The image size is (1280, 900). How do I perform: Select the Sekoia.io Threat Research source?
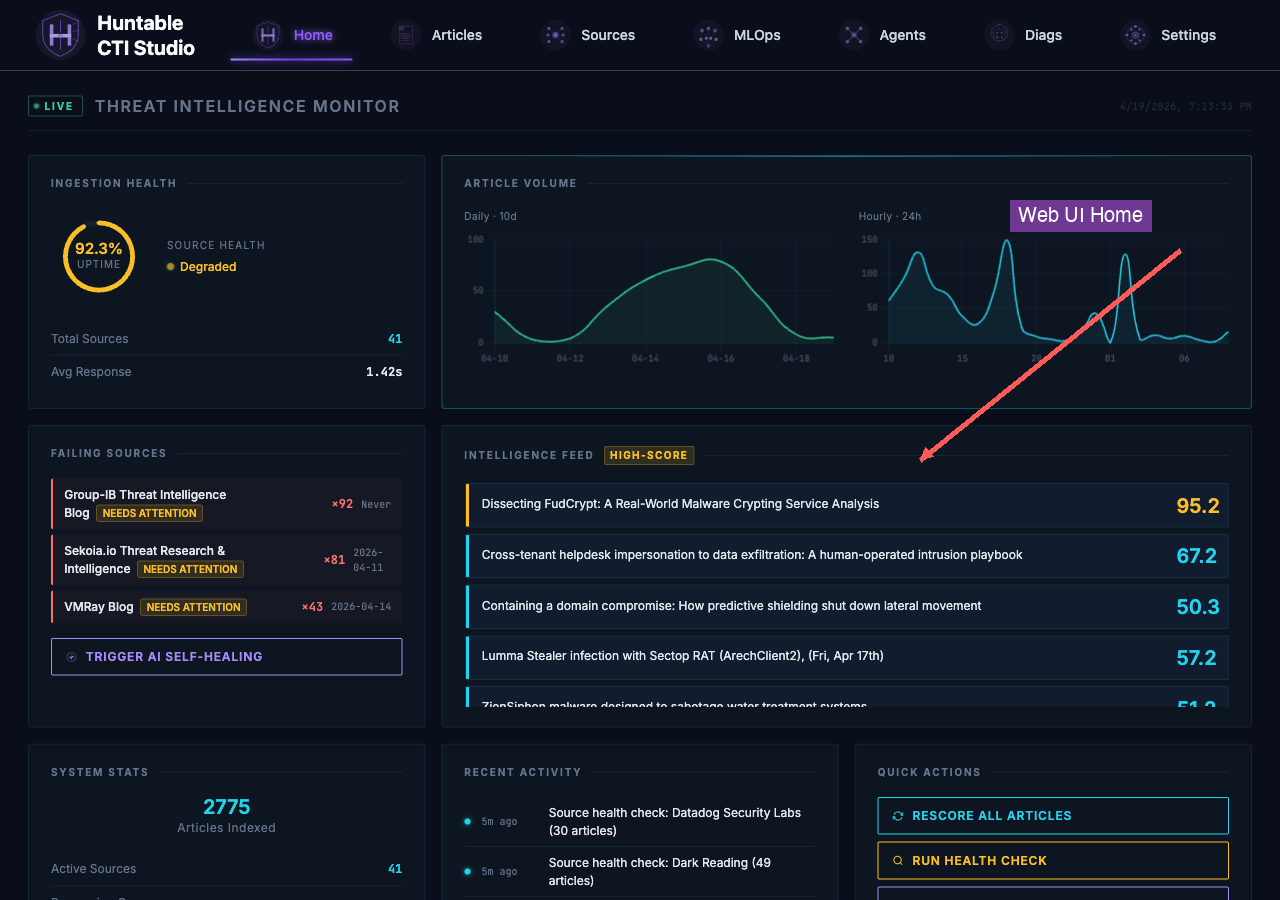[x=227, y=560]
